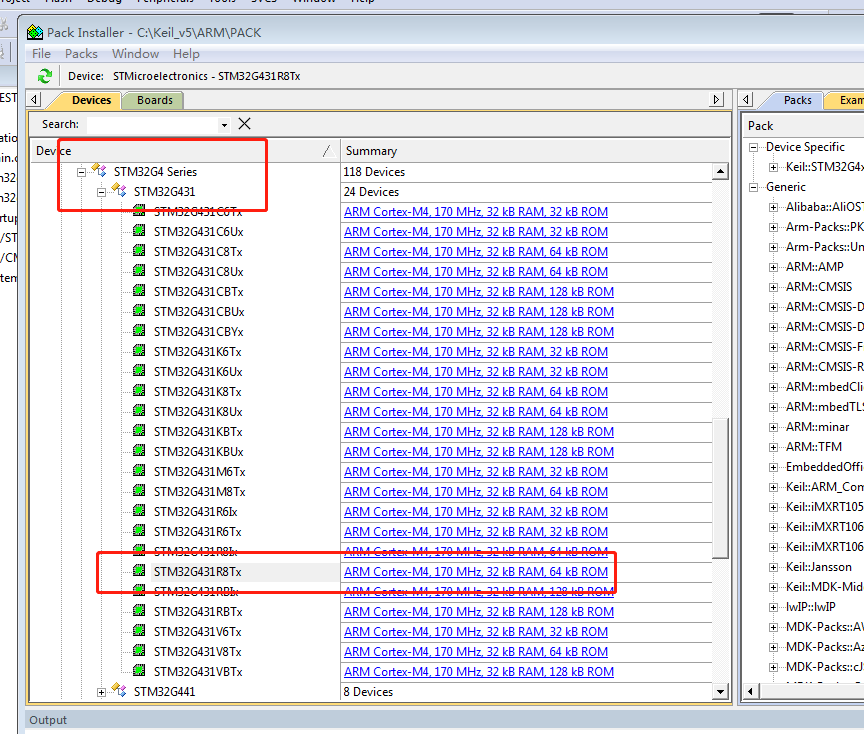The width and height of the screenshot is (864, 734).
Task: Expand the ARM::CMSIS pack entry
Action: click(x=774, y=287)
